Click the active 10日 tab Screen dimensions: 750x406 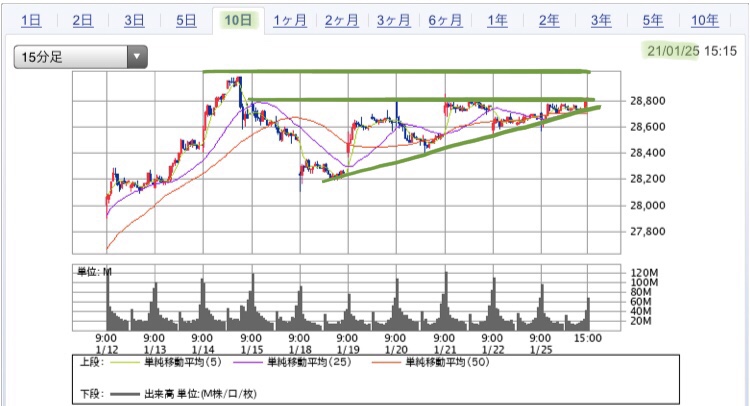(x=238, y=21)
